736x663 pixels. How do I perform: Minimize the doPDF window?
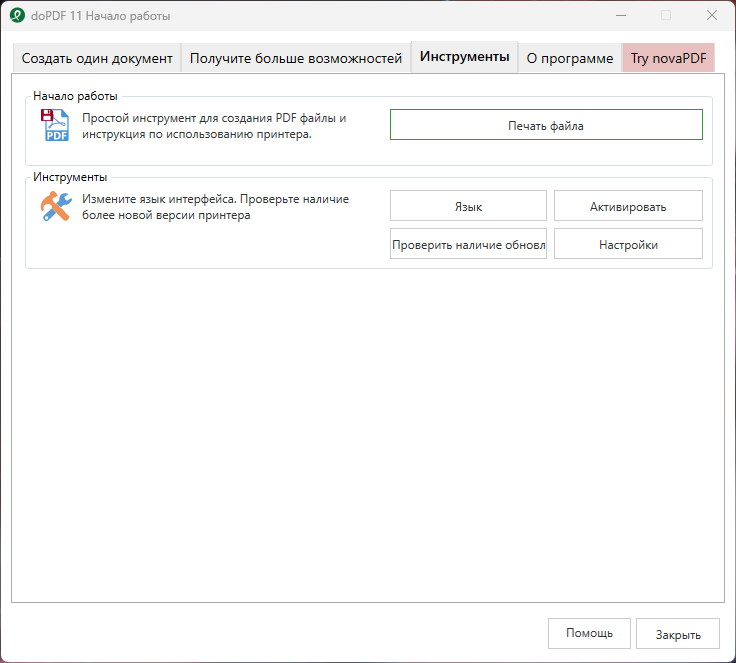click(x=621, y=15)
